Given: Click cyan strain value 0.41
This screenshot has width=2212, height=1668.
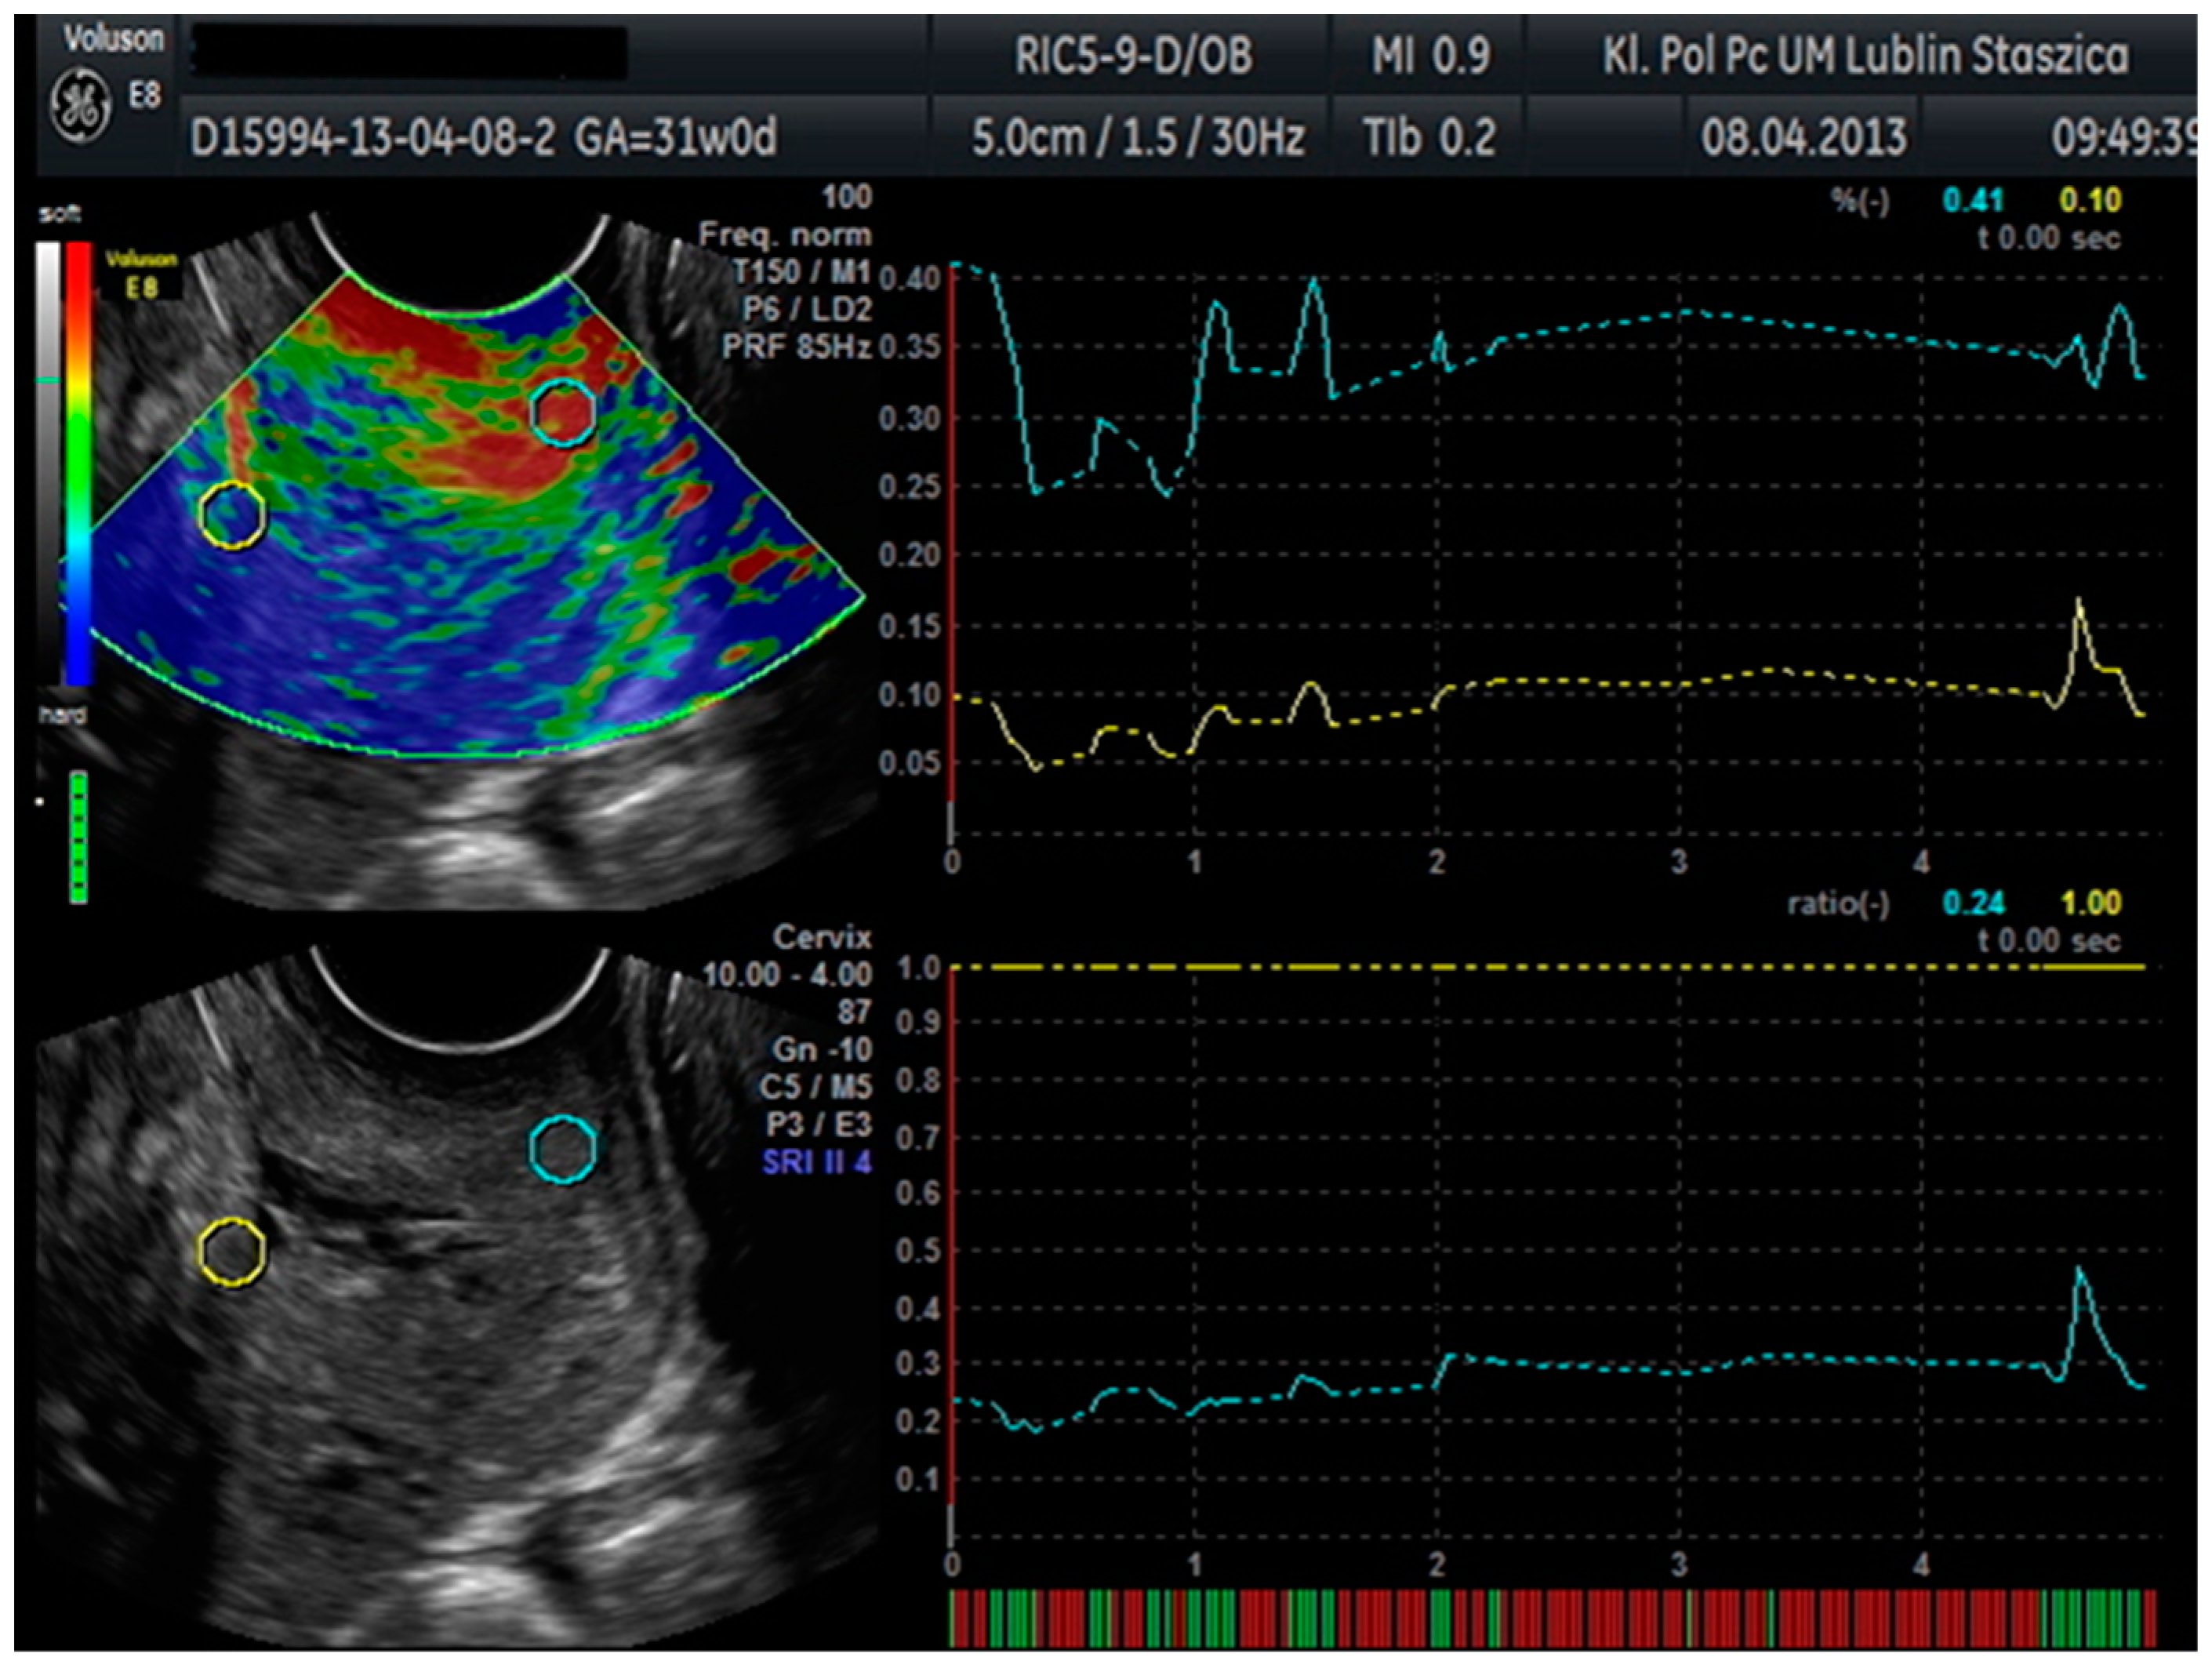Looking at the screenshot, I should pyautogui.click(x=1973, y=200).
